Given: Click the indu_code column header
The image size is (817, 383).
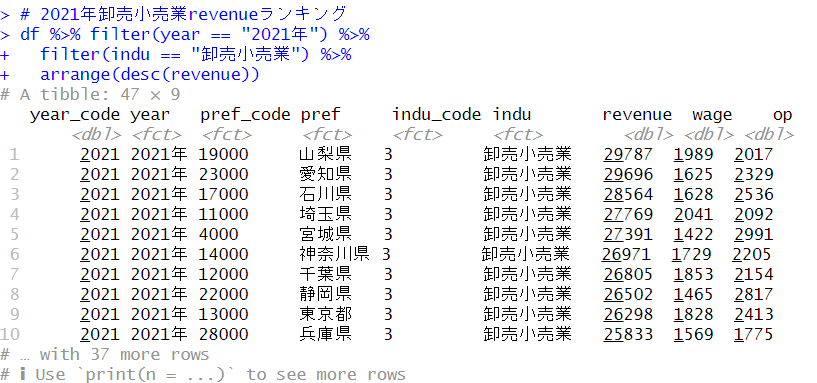Looking at the screenshot, I should pyautogui.click(x=436, y=115).
